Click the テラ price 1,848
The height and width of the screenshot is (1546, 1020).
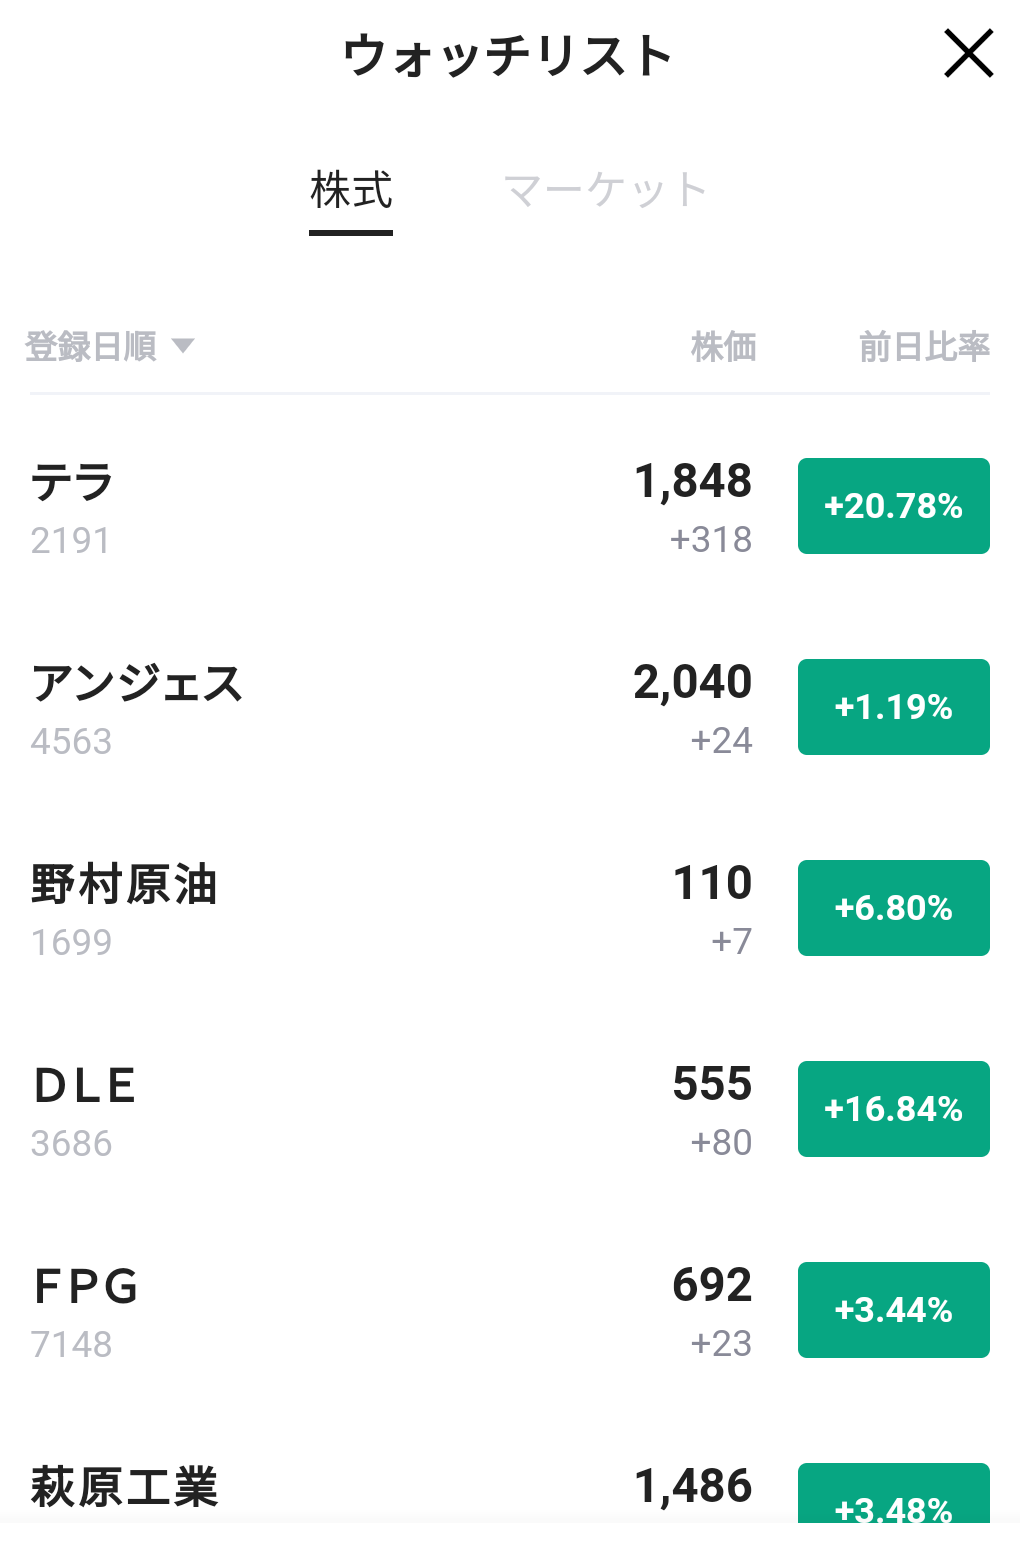(x=693, y=482)
